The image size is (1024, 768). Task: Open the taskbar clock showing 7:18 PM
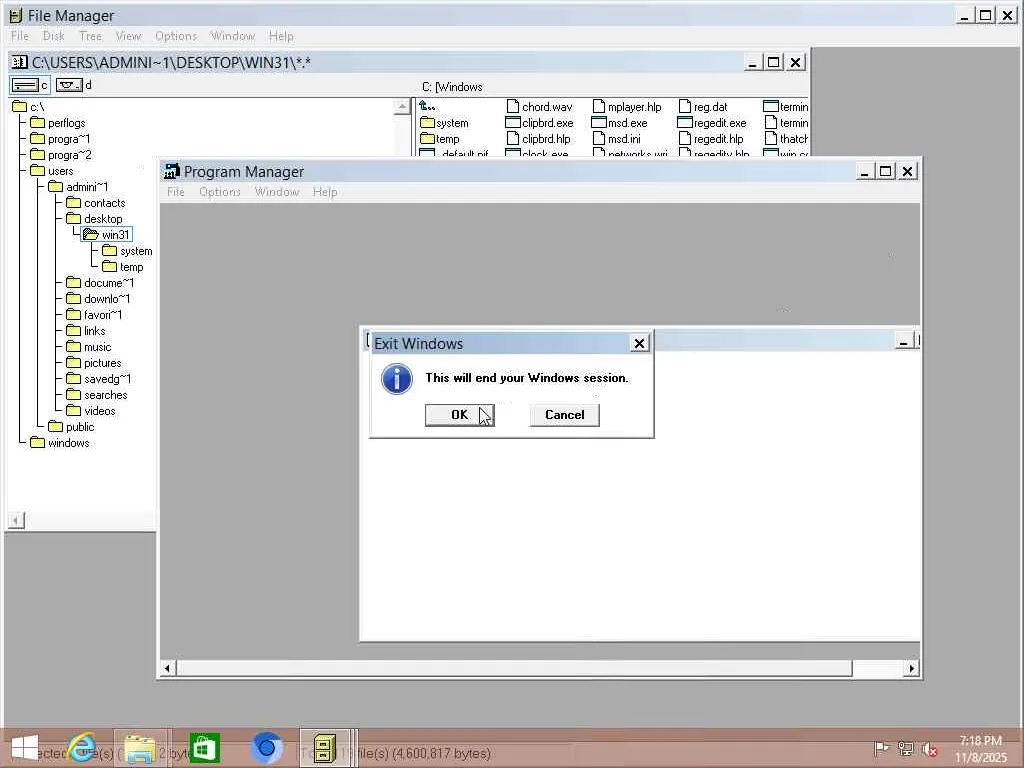(980, 748)
